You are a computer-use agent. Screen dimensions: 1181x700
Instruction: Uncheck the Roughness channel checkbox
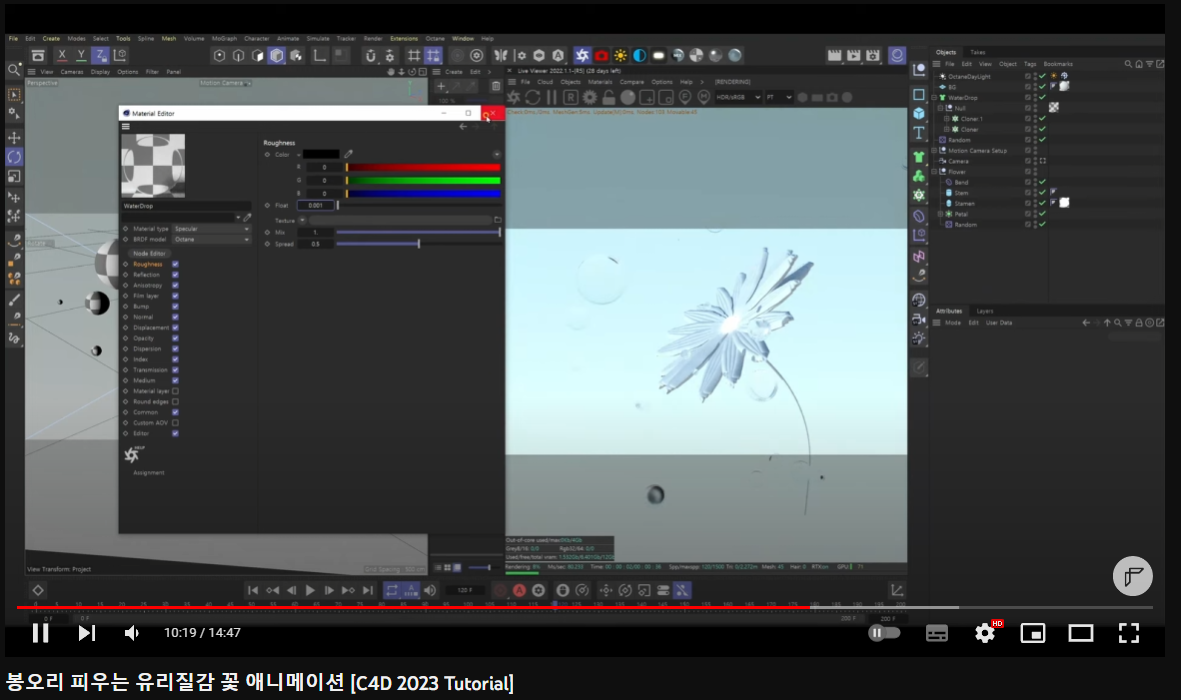[175, 264]
